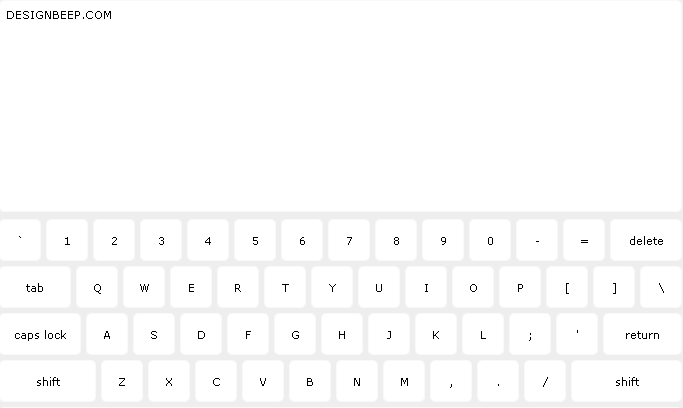Toggle the caps lock key
The image size is (683, 408).
tap(40, 334)
